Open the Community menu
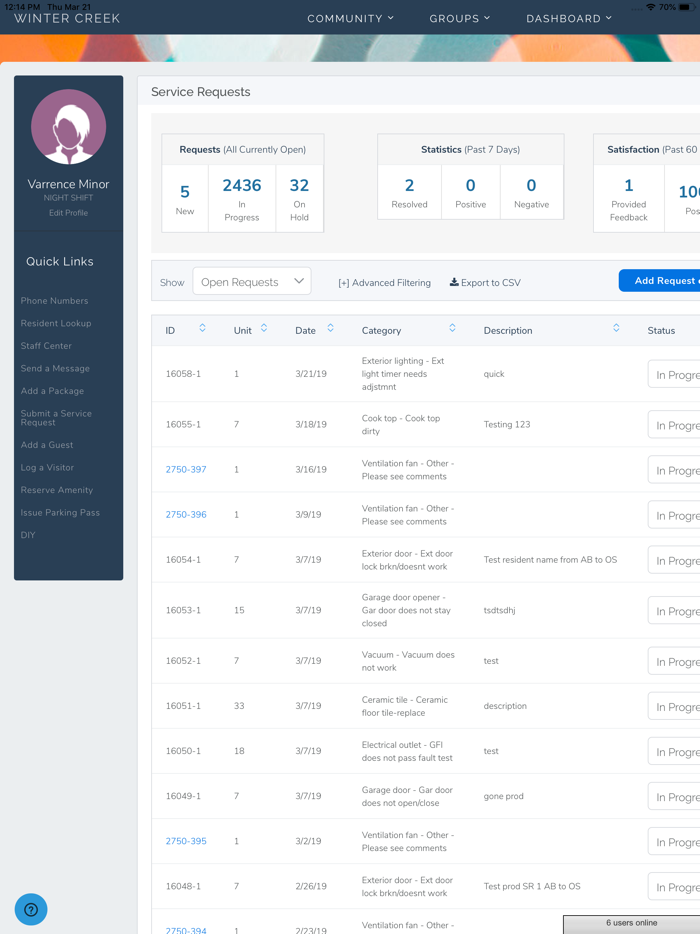Image resolution: width=700 pixels, height=934 pixels. click(350, 18)
